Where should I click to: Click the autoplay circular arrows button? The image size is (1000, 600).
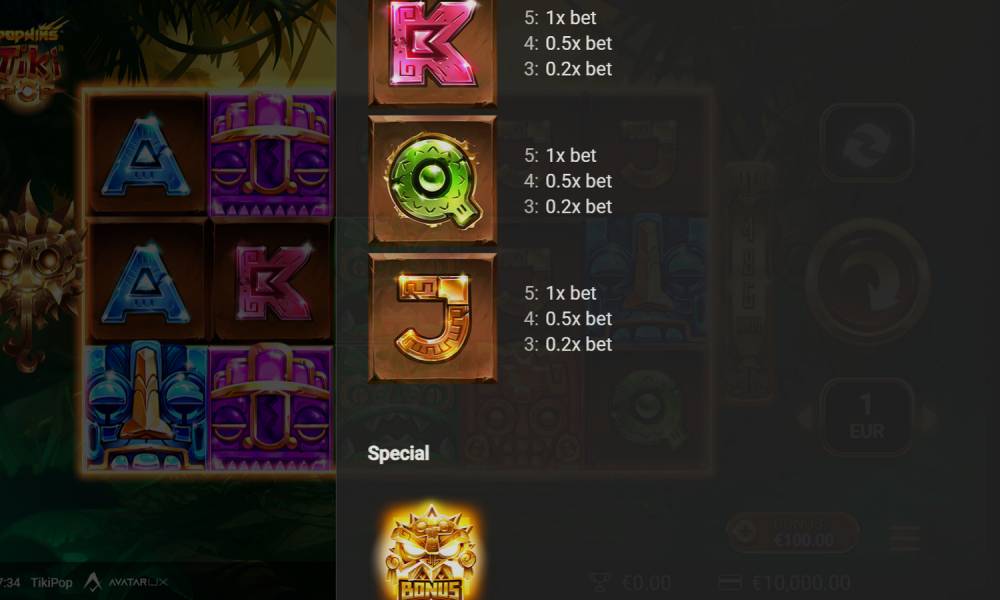(867, 143)
